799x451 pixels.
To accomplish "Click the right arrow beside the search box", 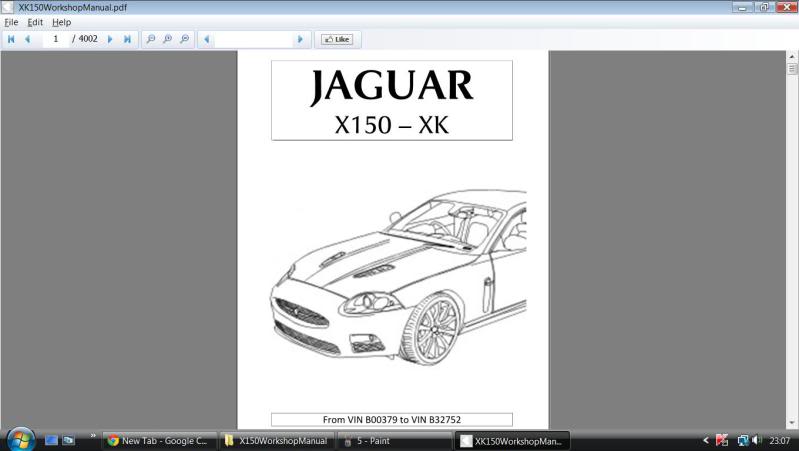I will click(300, 39).
